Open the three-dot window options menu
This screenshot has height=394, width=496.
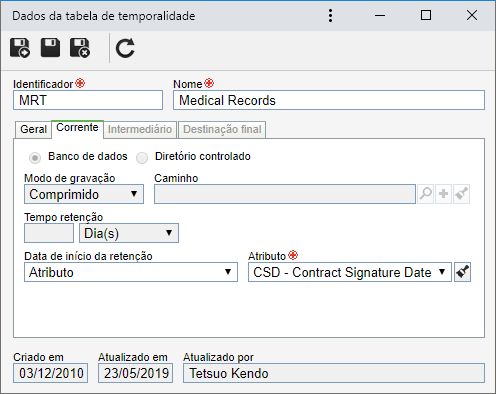(x=330, y=16)
